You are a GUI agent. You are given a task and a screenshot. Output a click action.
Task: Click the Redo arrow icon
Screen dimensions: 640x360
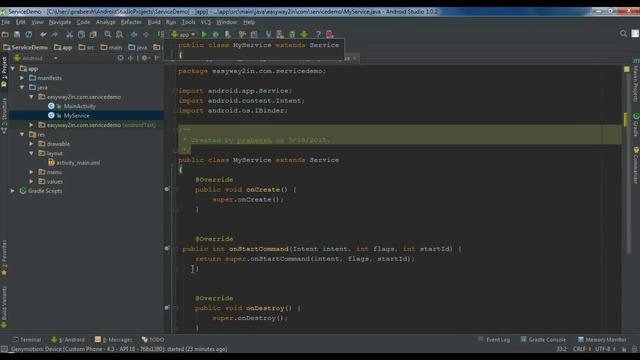(55, 34)
